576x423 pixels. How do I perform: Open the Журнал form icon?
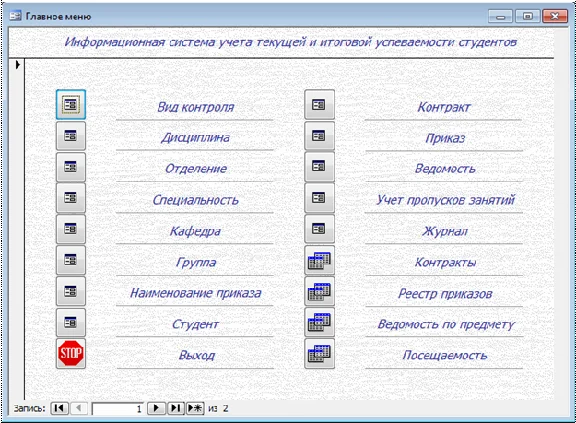319,229
